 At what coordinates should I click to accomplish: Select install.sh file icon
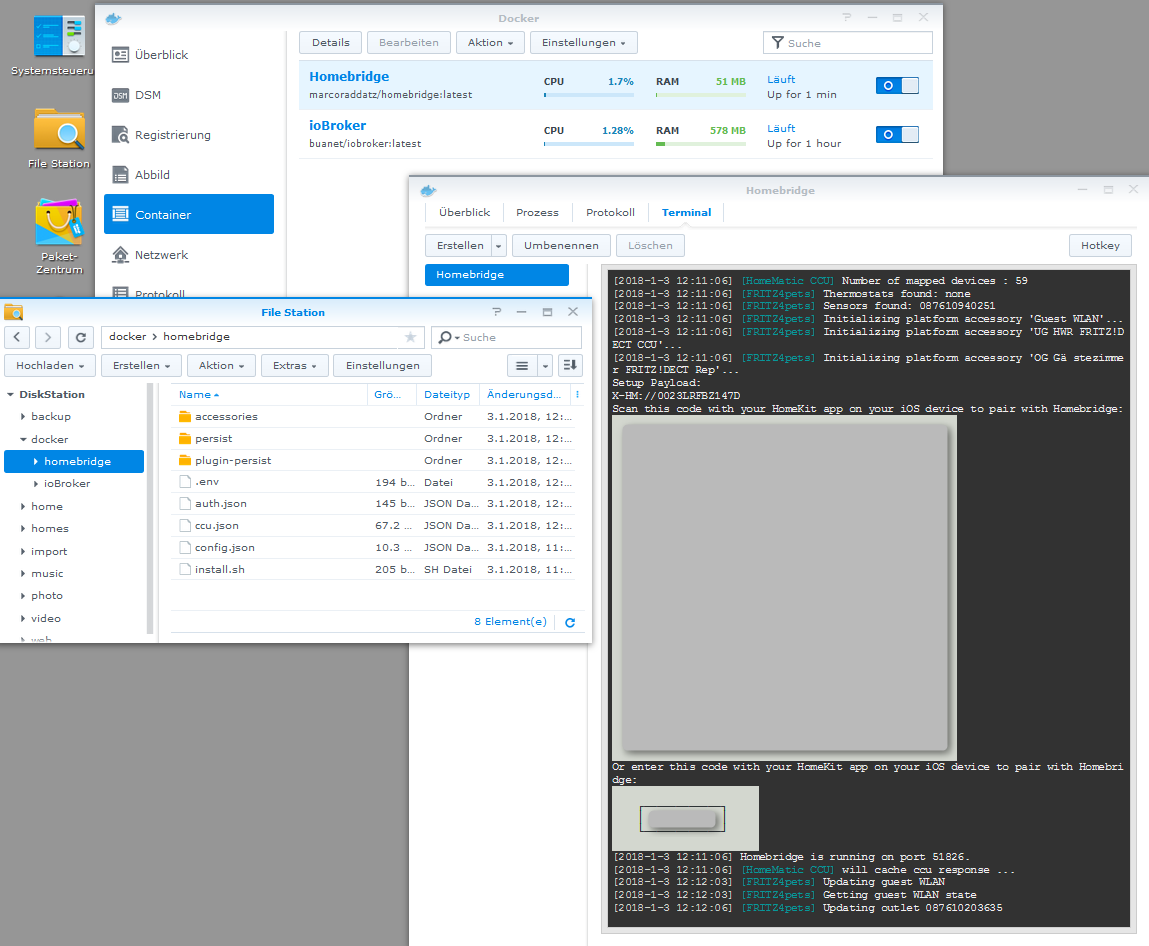point(185,569)
